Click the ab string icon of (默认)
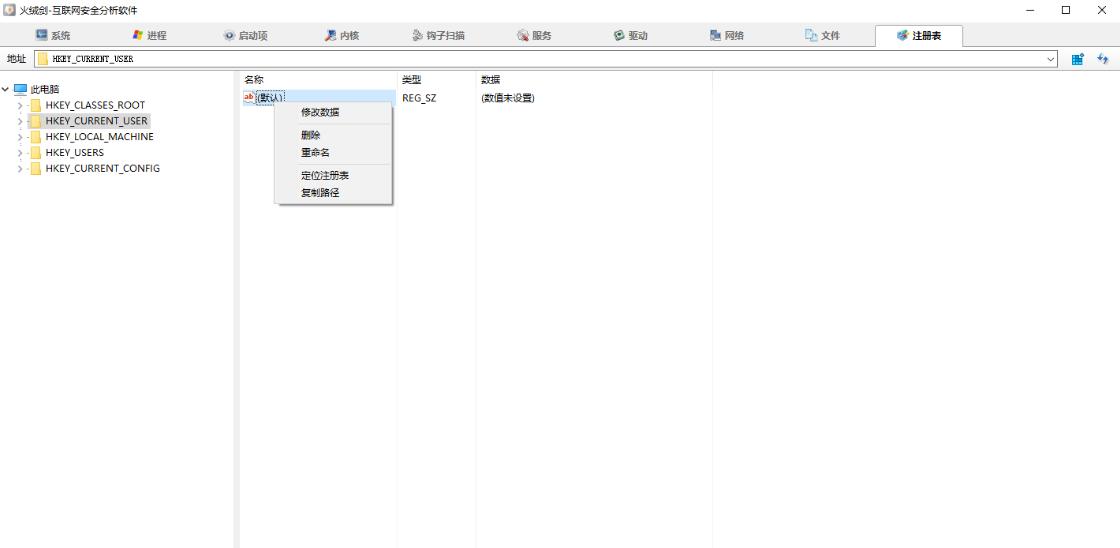1120x548 pixels. [x=249, y=98]
